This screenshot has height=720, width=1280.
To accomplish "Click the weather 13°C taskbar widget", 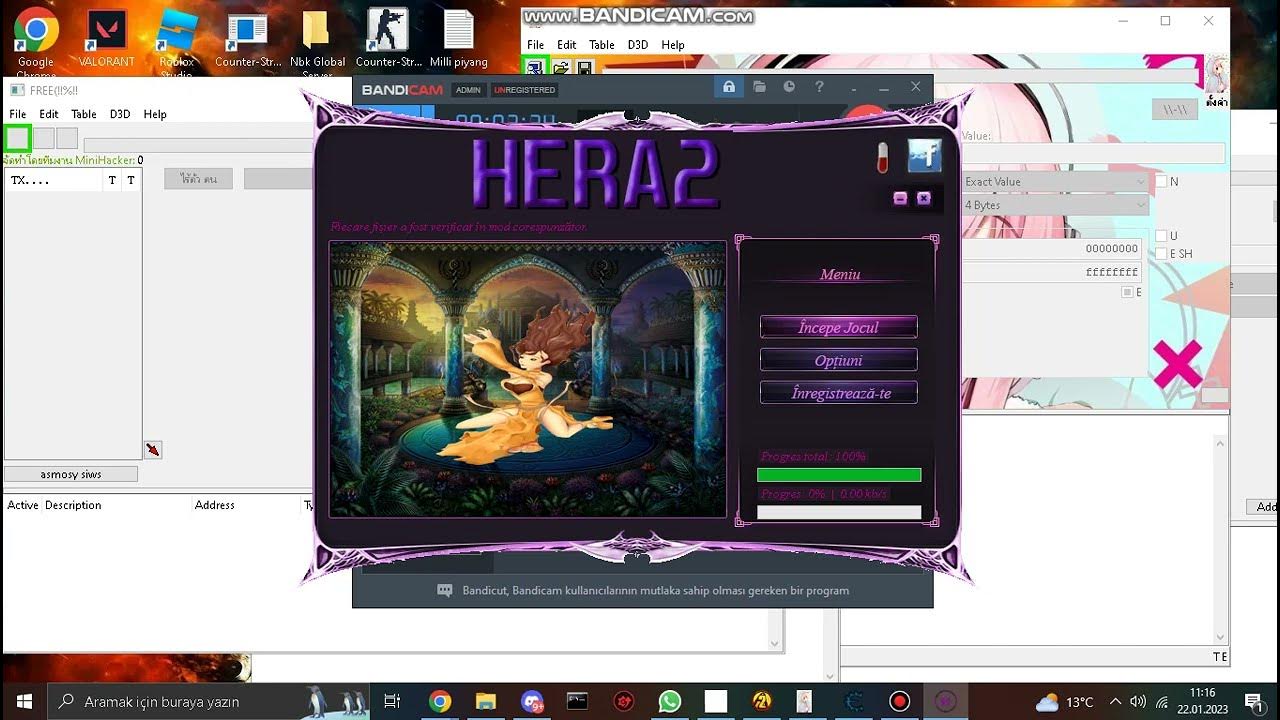I will click(x=1064, y=702).
